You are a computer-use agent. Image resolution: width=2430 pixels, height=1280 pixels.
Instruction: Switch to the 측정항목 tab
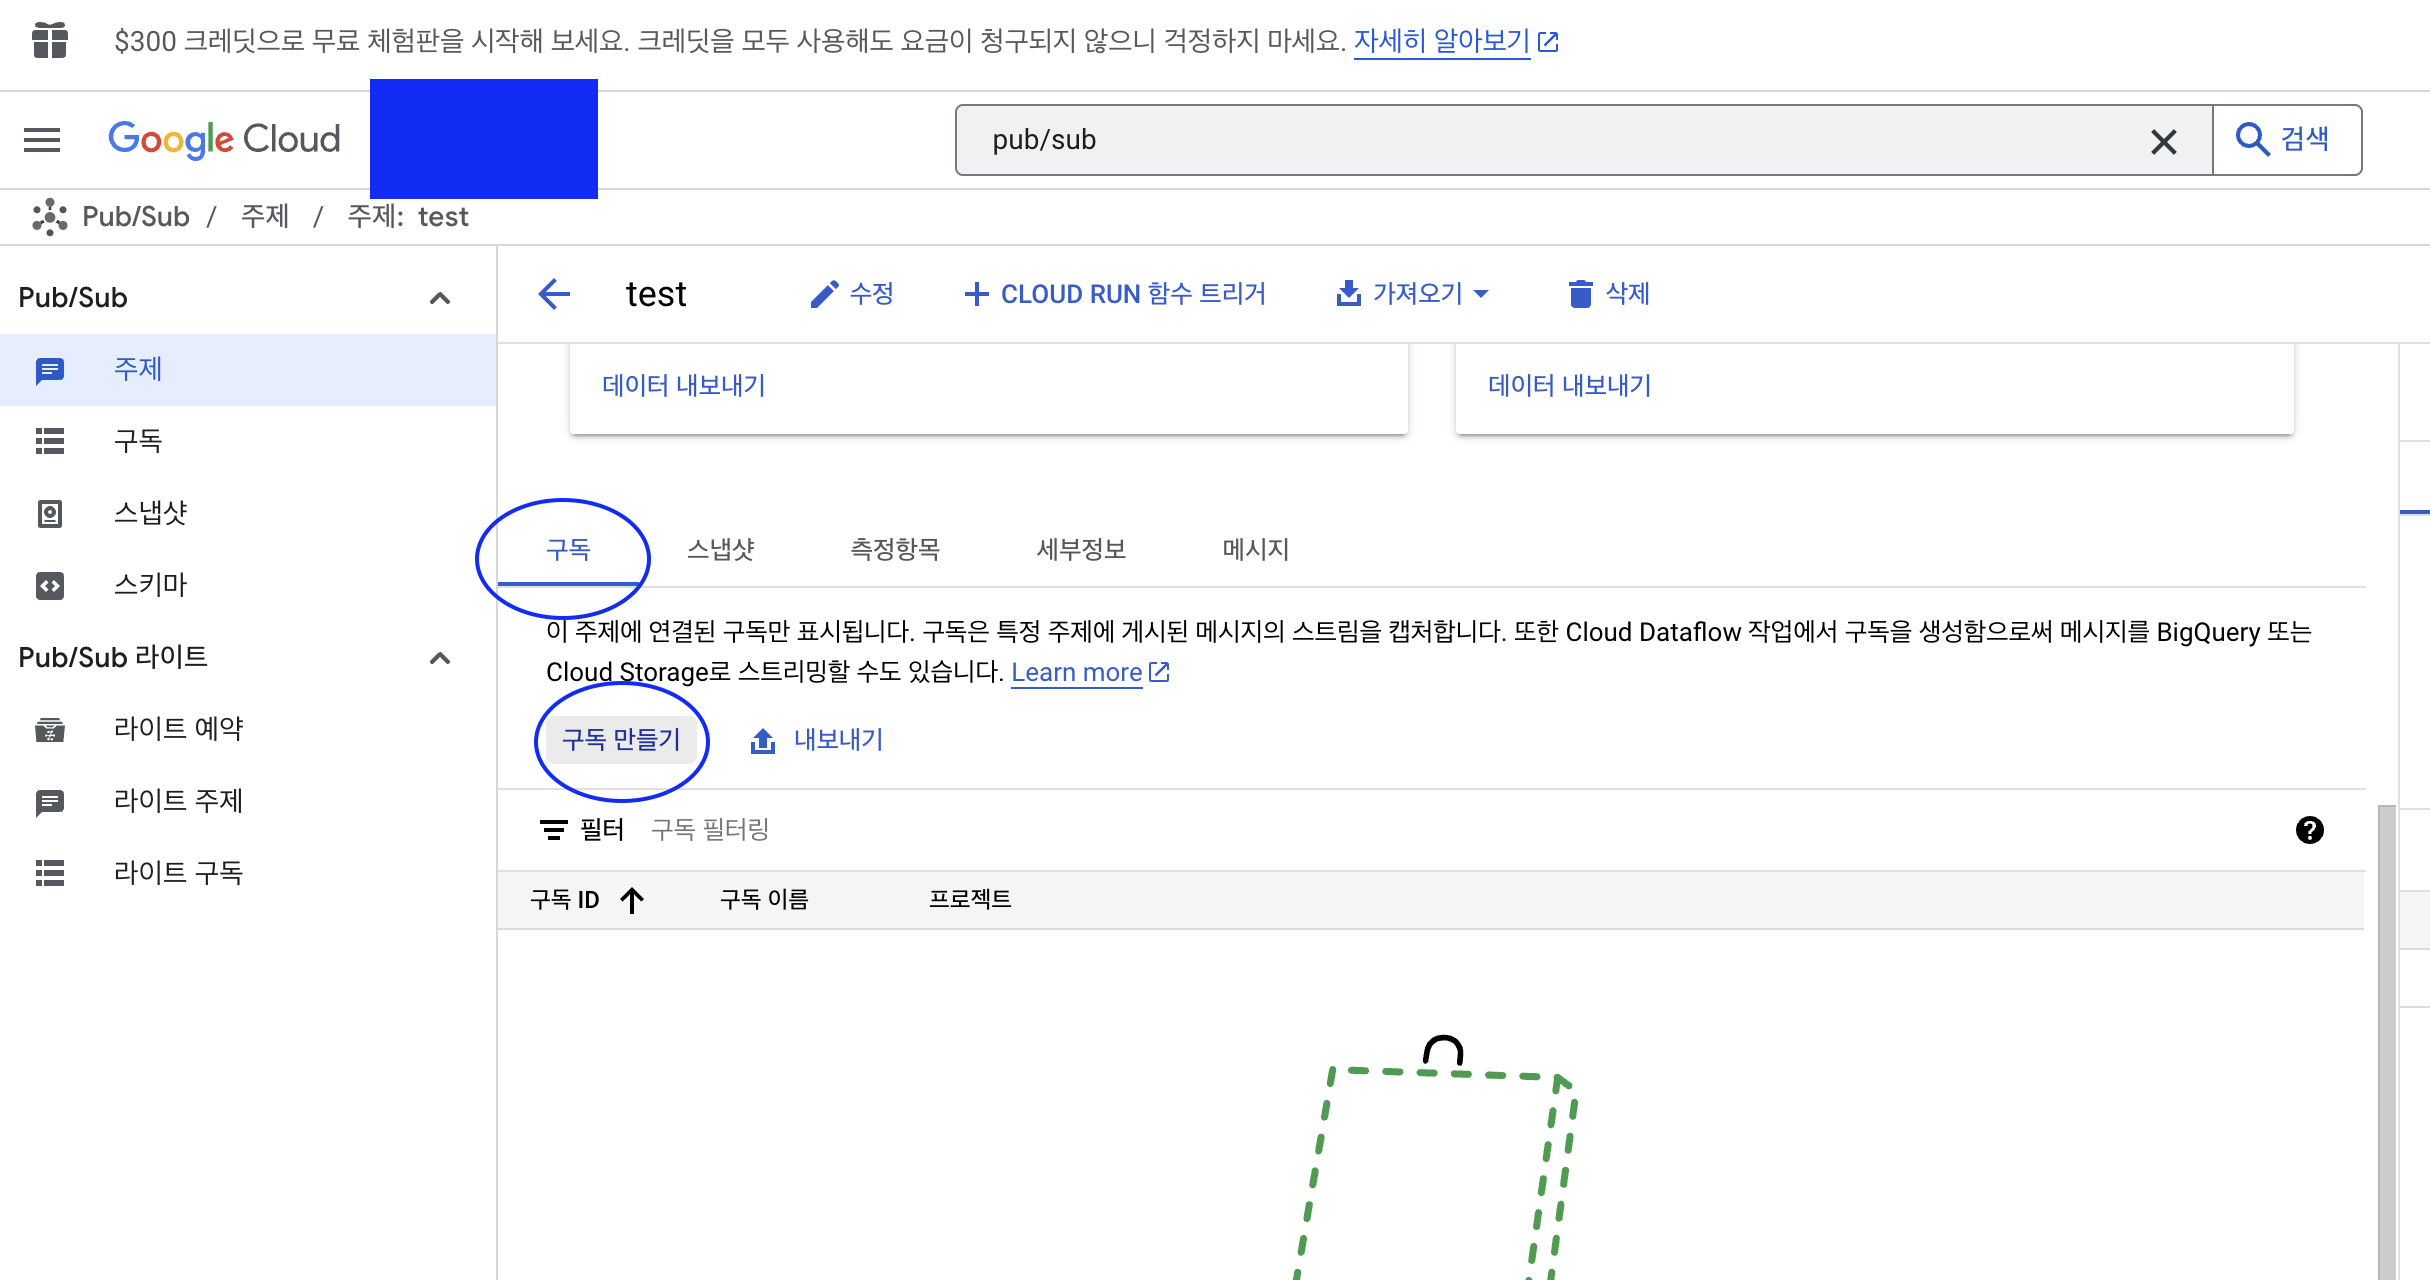[x=894, y=549]
